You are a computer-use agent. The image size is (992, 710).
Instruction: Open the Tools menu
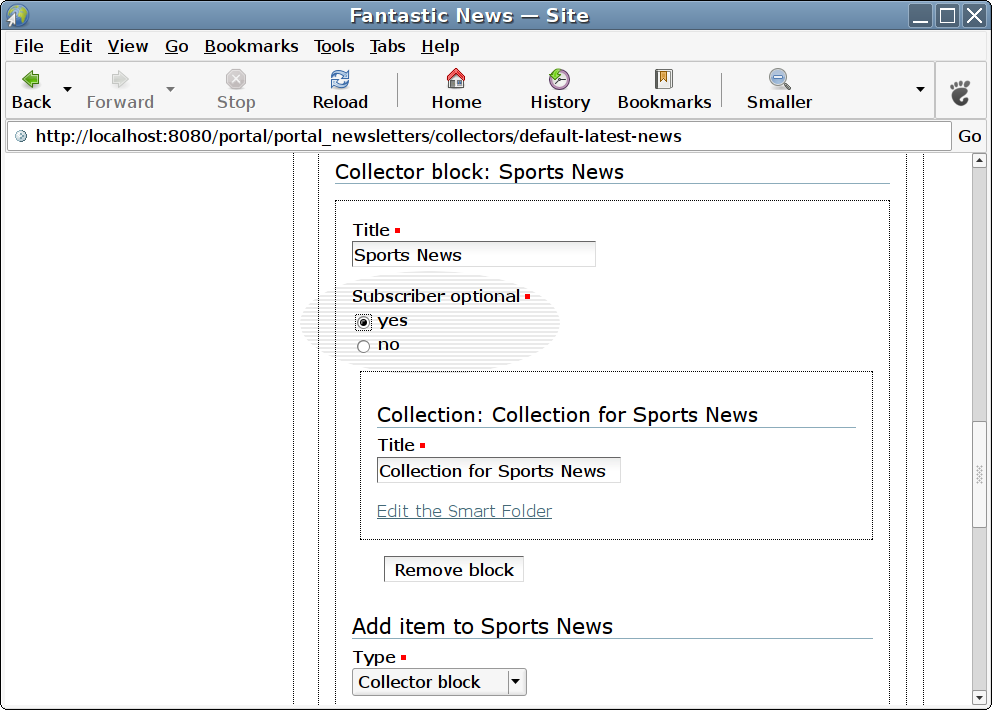[x=334, y=46]
